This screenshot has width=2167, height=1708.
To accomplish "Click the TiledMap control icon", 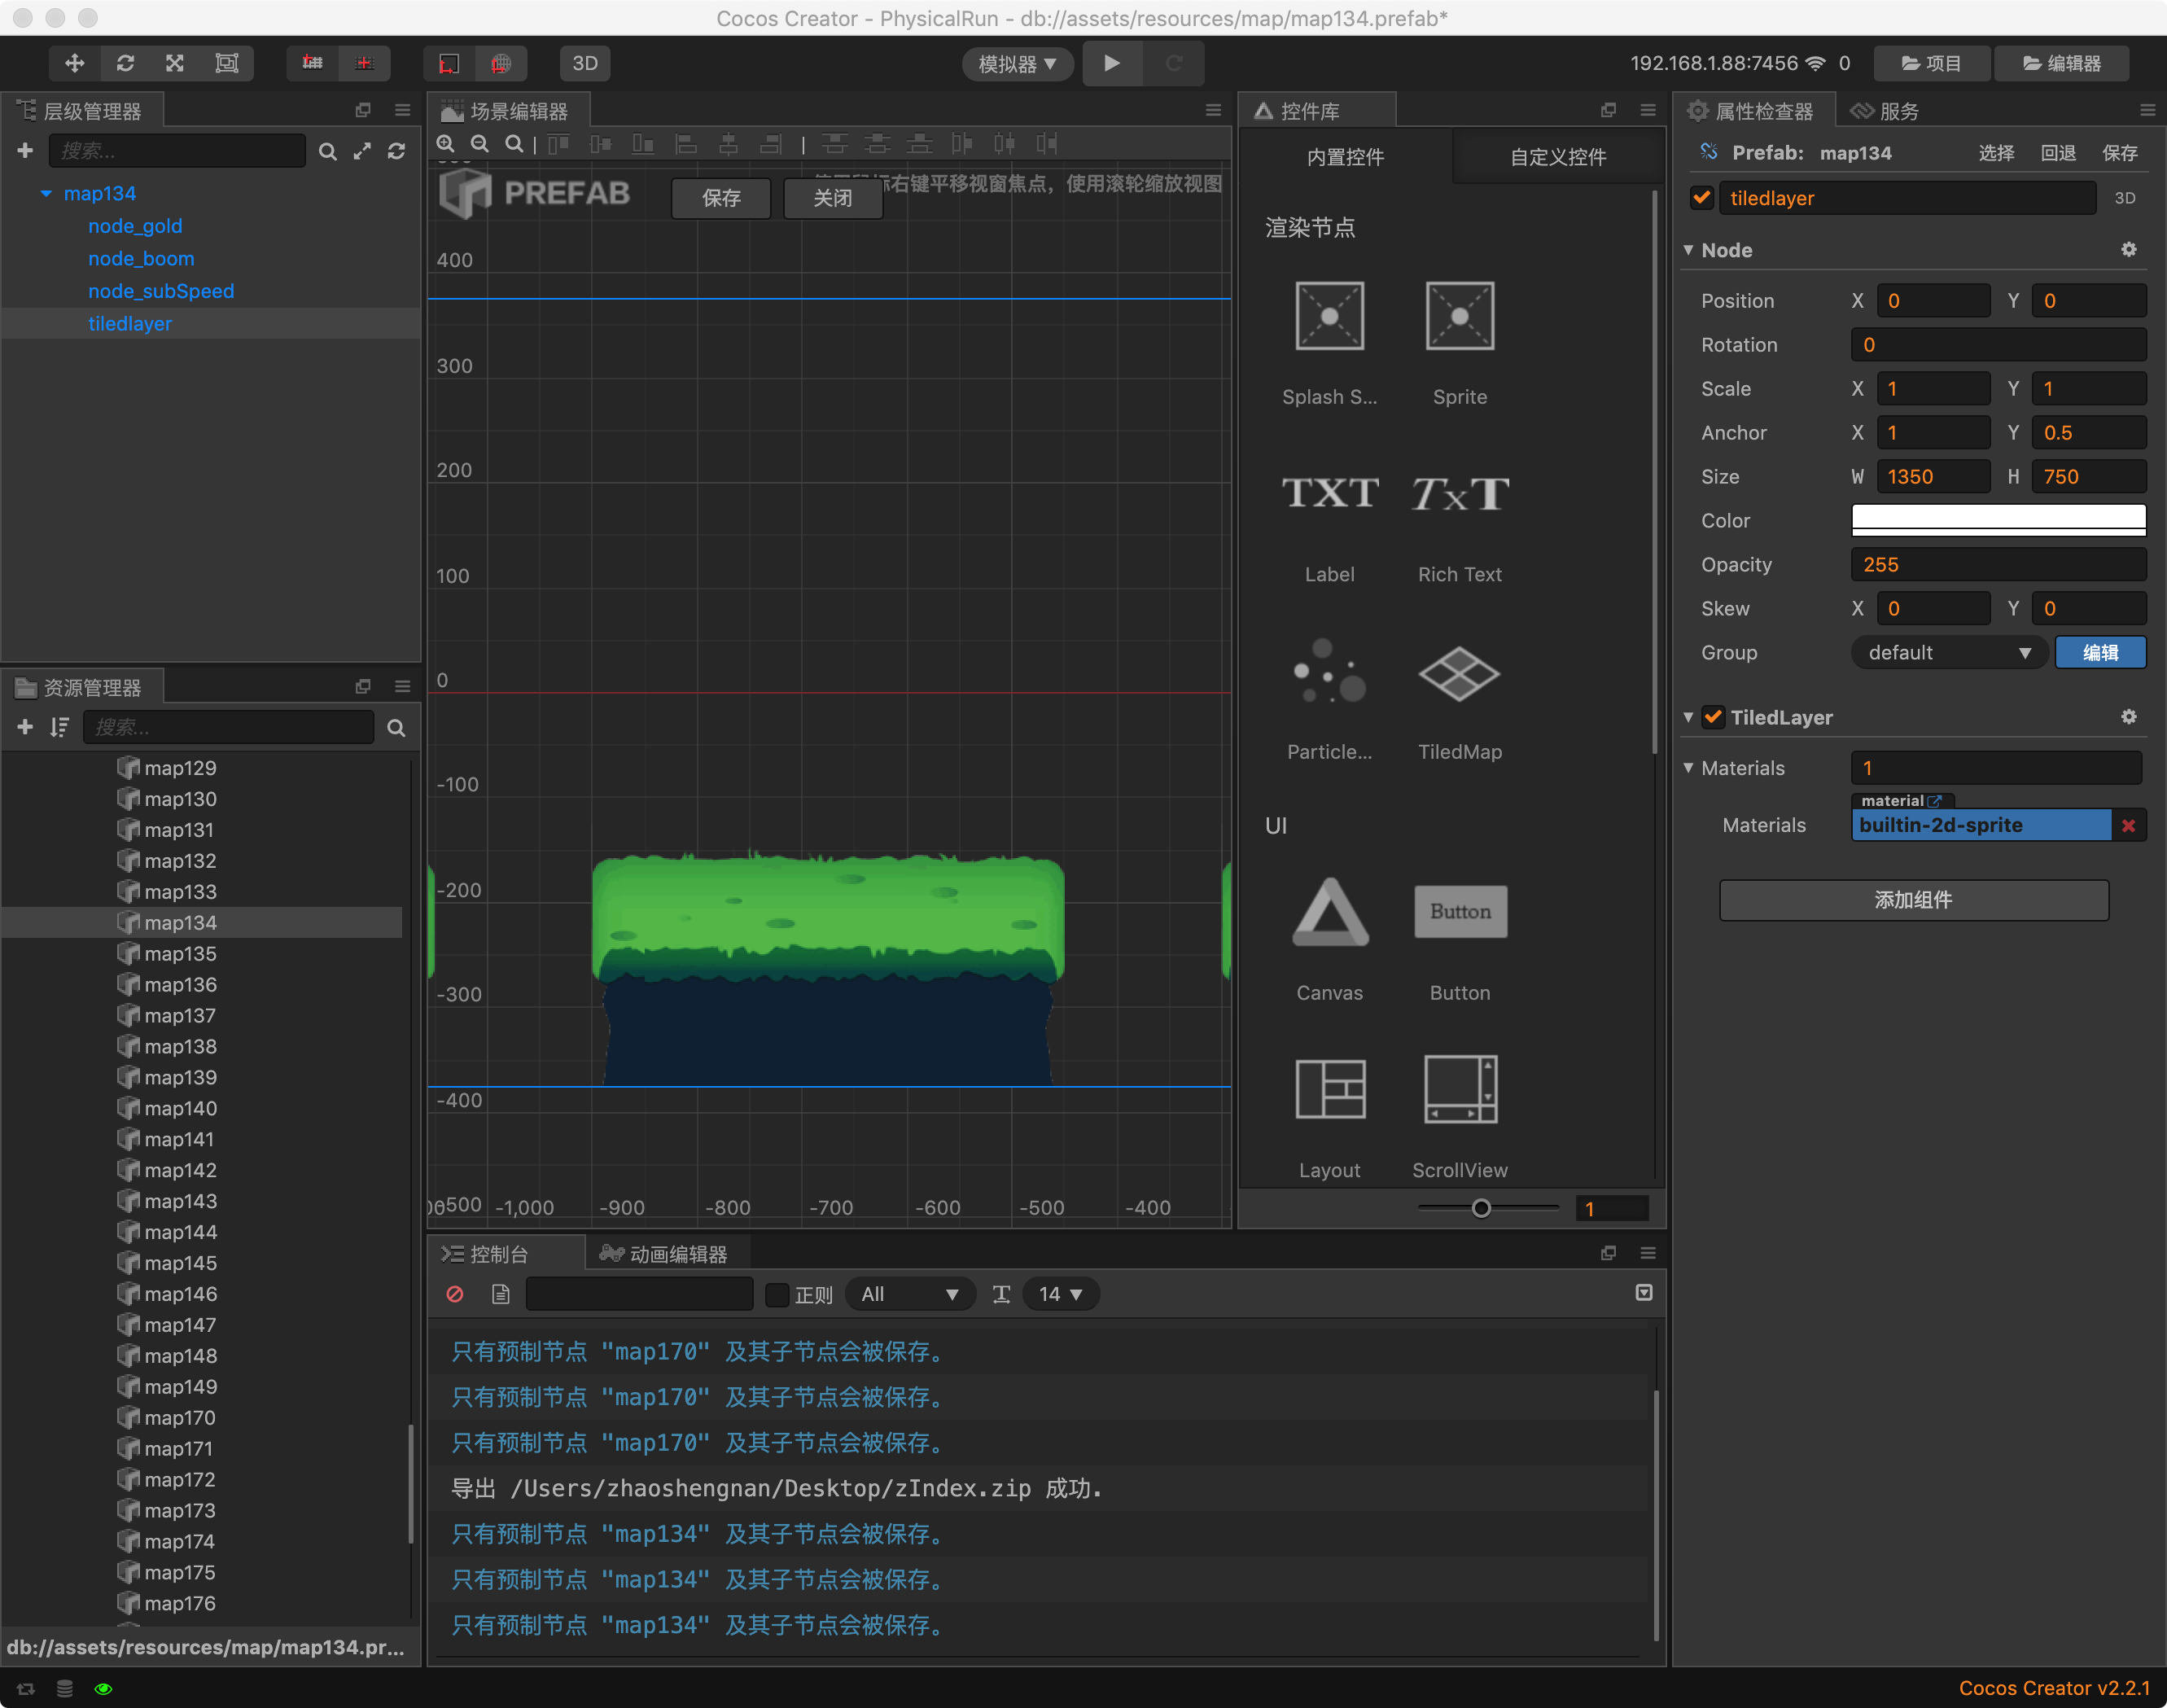I will coord(1458,674).
